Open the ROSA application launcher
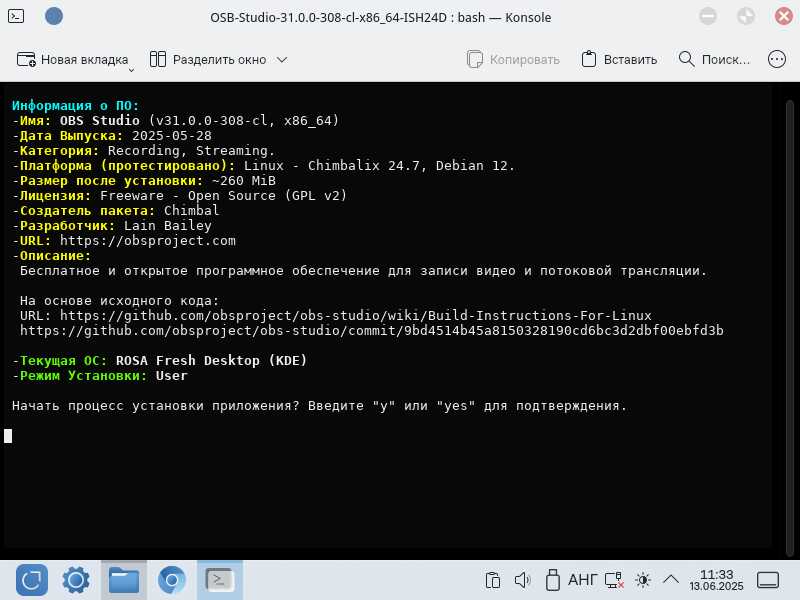The image size is (800, 600). pyautogui.click(x=32, y=580)
